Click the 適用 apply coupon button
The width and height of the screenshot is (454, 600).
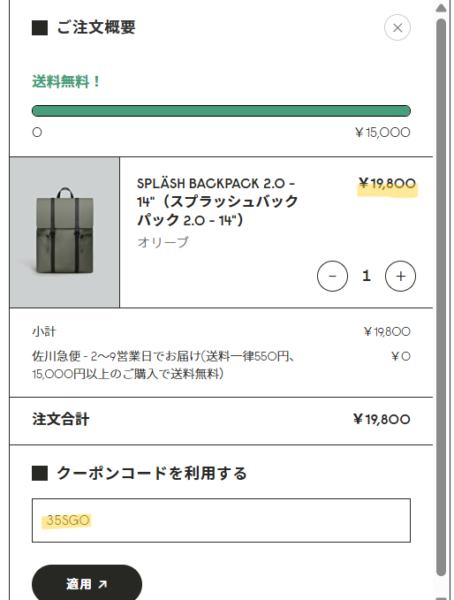pos(87,584)
